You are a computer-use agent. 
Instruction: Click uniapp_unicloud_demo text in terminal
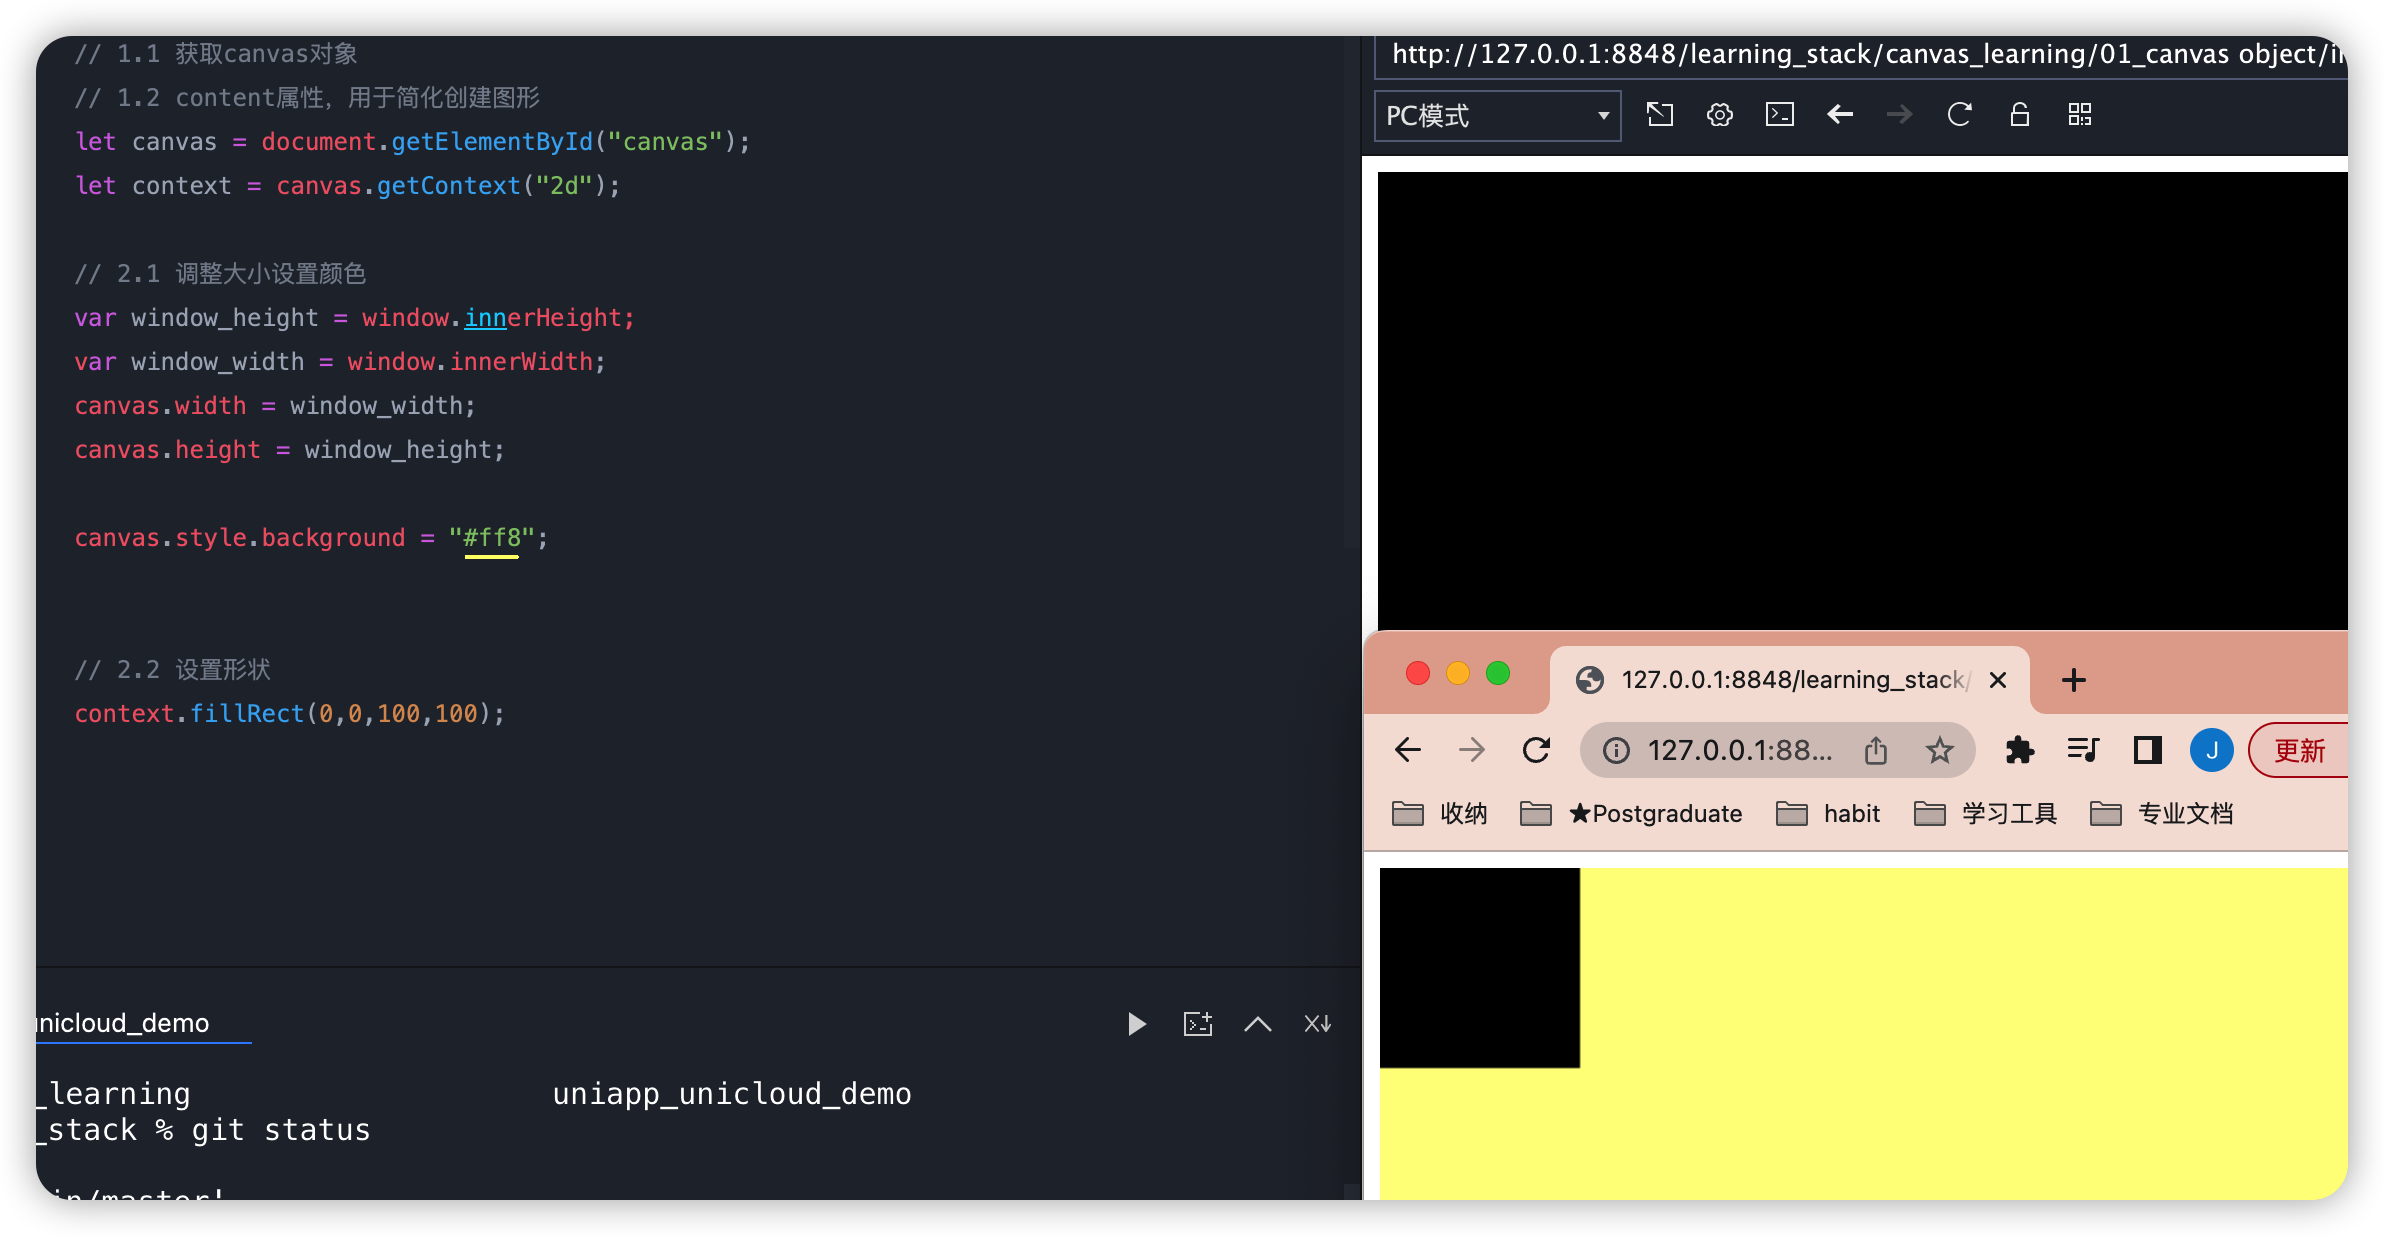click(732, 1094)
